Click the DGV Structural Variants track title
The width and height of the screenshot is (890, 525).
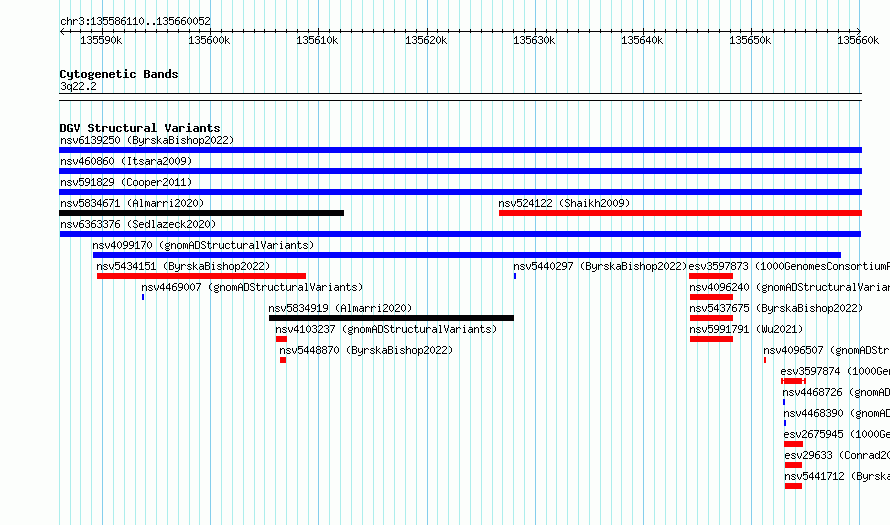pyautogui.click(x=140, y=128)
